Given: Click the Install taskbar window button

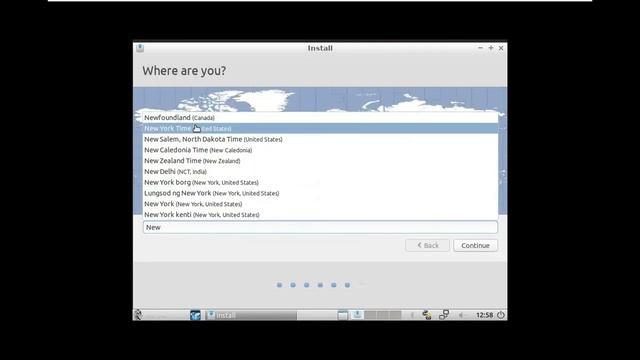Looking at the screenshot, I should [251, 315].
